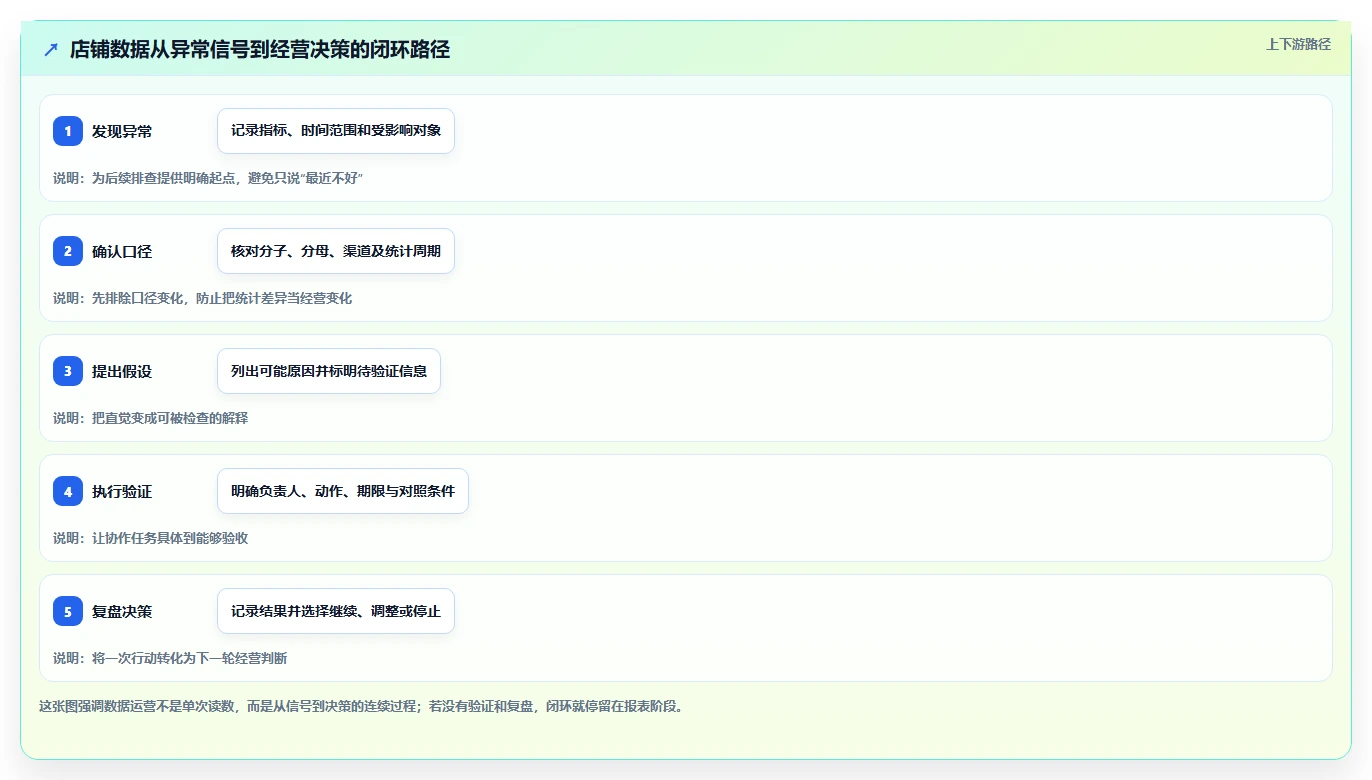Click the note 为后续排查提供明确起点
This screenshot has height=780, width=1372.
click(x=208, y=178)
